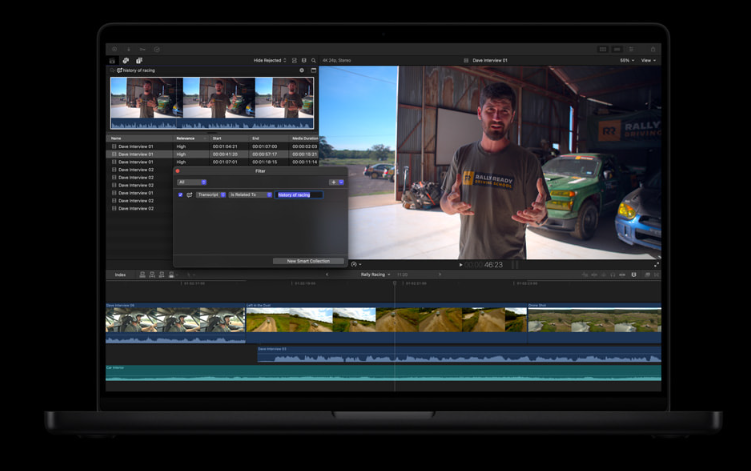Viewport: 751px width, 471px height.
Task: Open browser settings gear icon
Action: click(302, 71)
